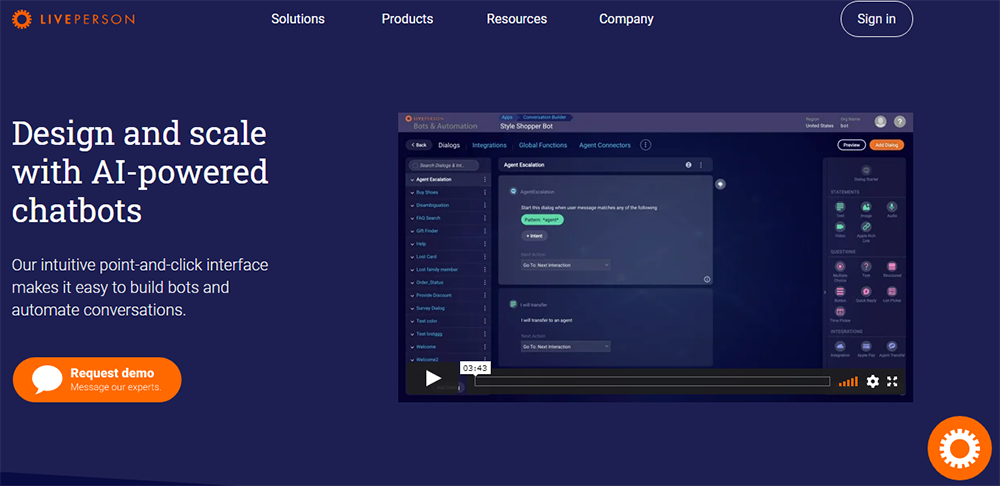The height and width of the screenshot is (486, 1000).
Task: Open the orange gear chat widget
Action: (x=959, y=448)
